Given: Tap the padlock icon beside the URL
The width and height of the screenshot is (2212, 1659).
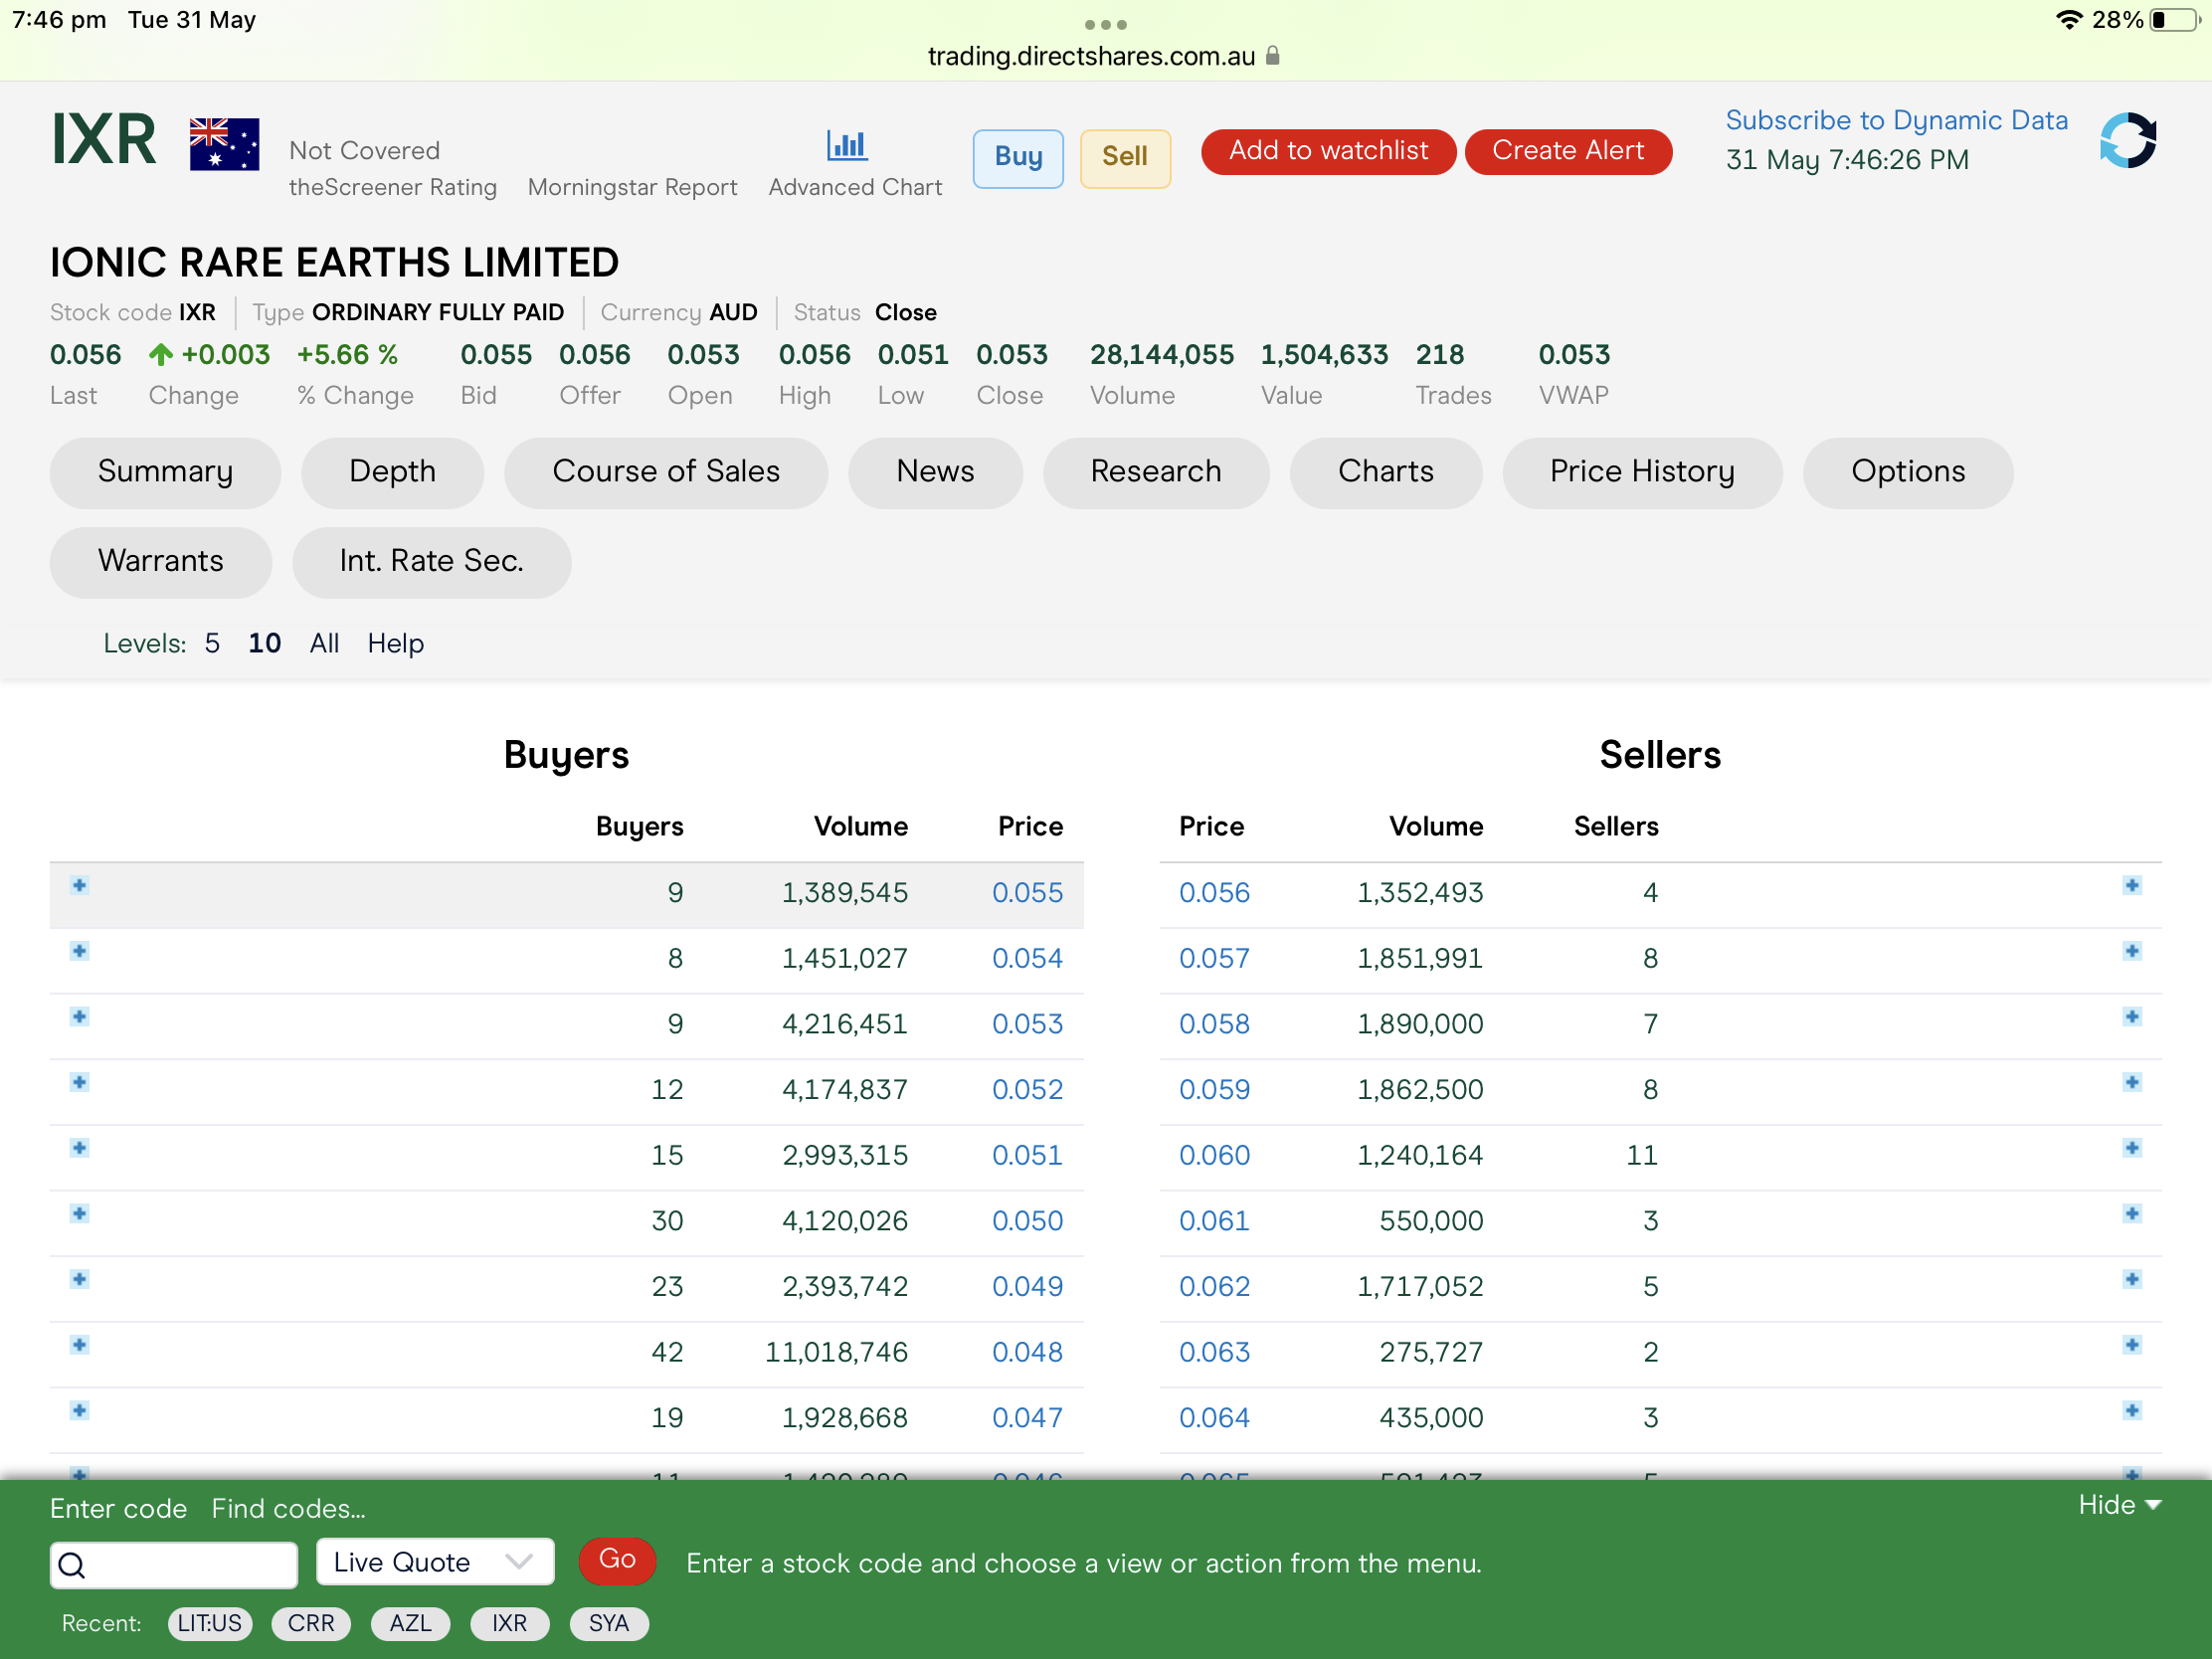Looking at the screenshot, I should [x=1272, y=56].
